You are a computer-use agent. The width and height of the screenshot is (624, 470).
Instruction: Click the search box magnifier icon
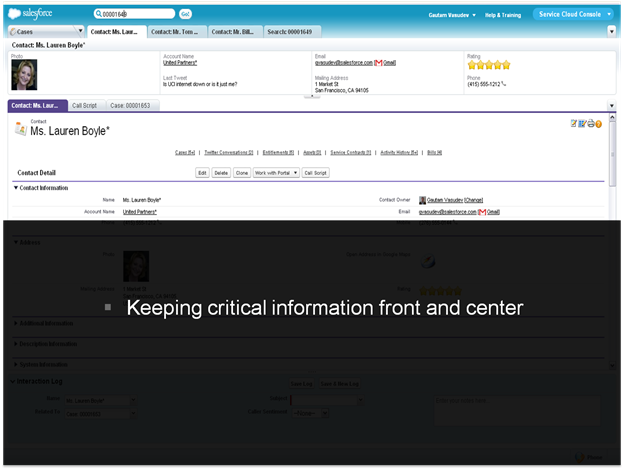98,14
